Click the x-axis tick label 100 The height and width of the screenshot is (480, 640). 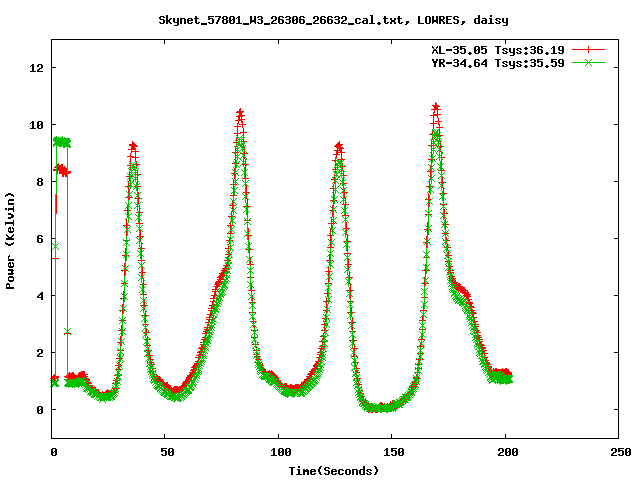click(281, 452)
